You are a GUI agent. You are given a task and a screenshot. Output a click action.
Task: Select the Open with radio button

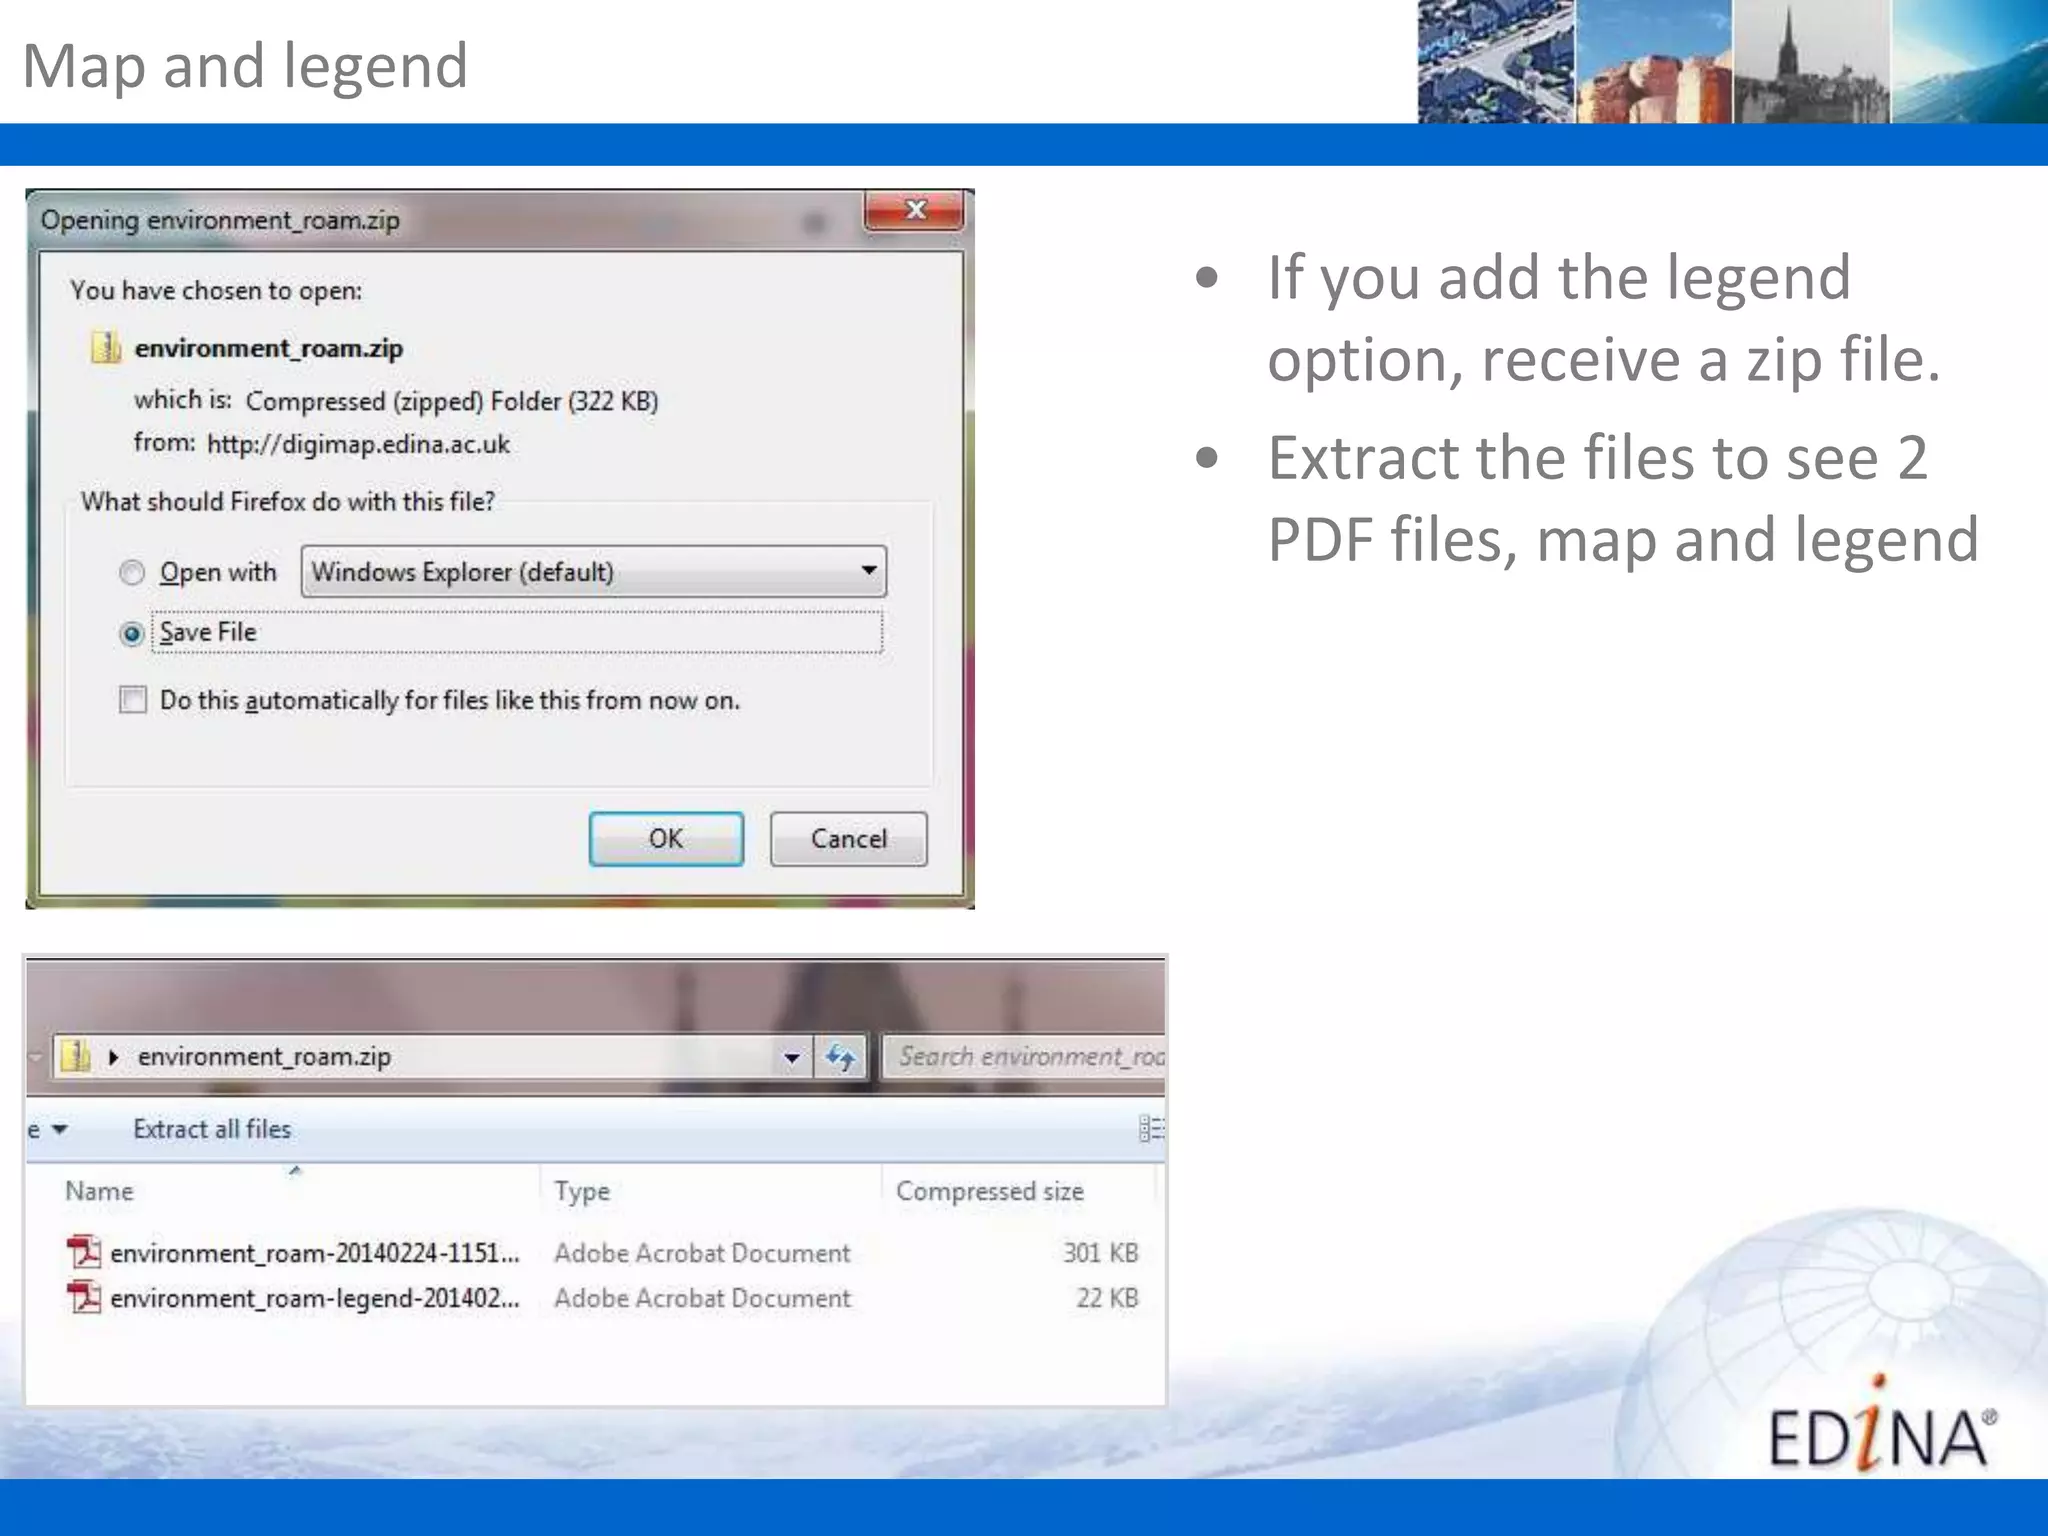[132, 573]
